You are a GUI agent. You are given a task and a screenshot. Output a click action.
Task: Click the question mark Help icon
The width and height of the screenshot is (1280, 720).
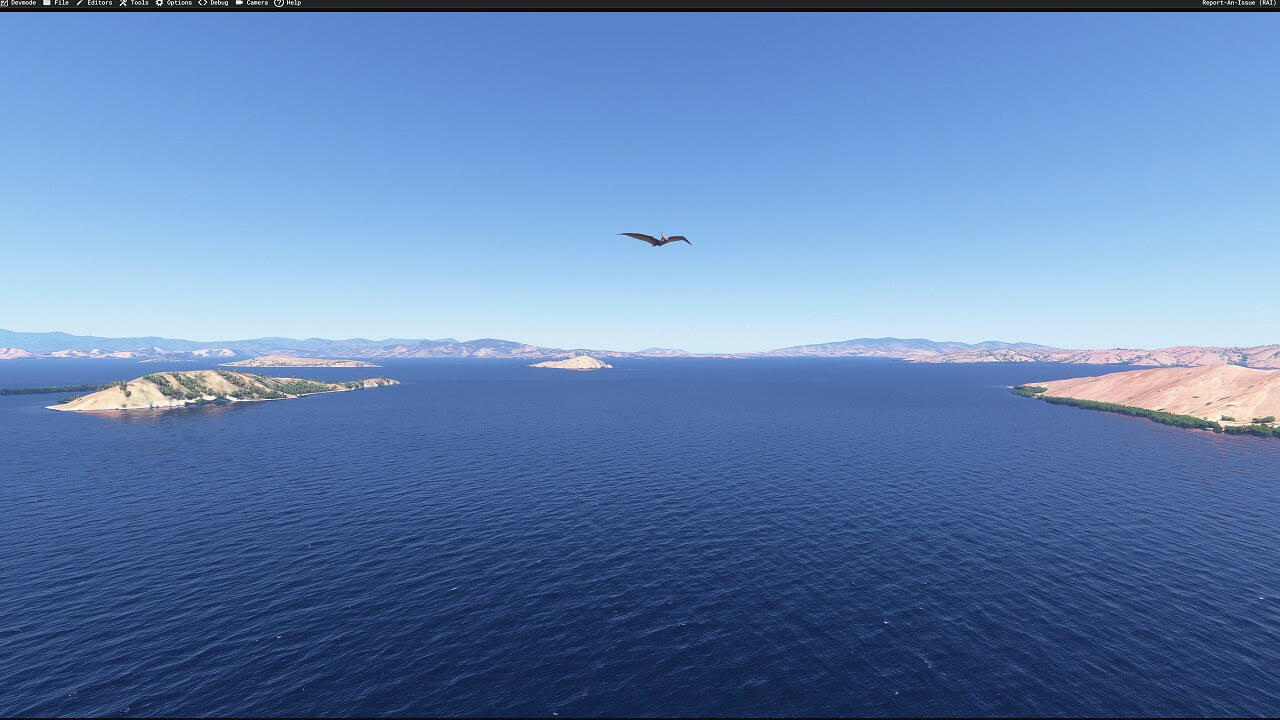279,3
